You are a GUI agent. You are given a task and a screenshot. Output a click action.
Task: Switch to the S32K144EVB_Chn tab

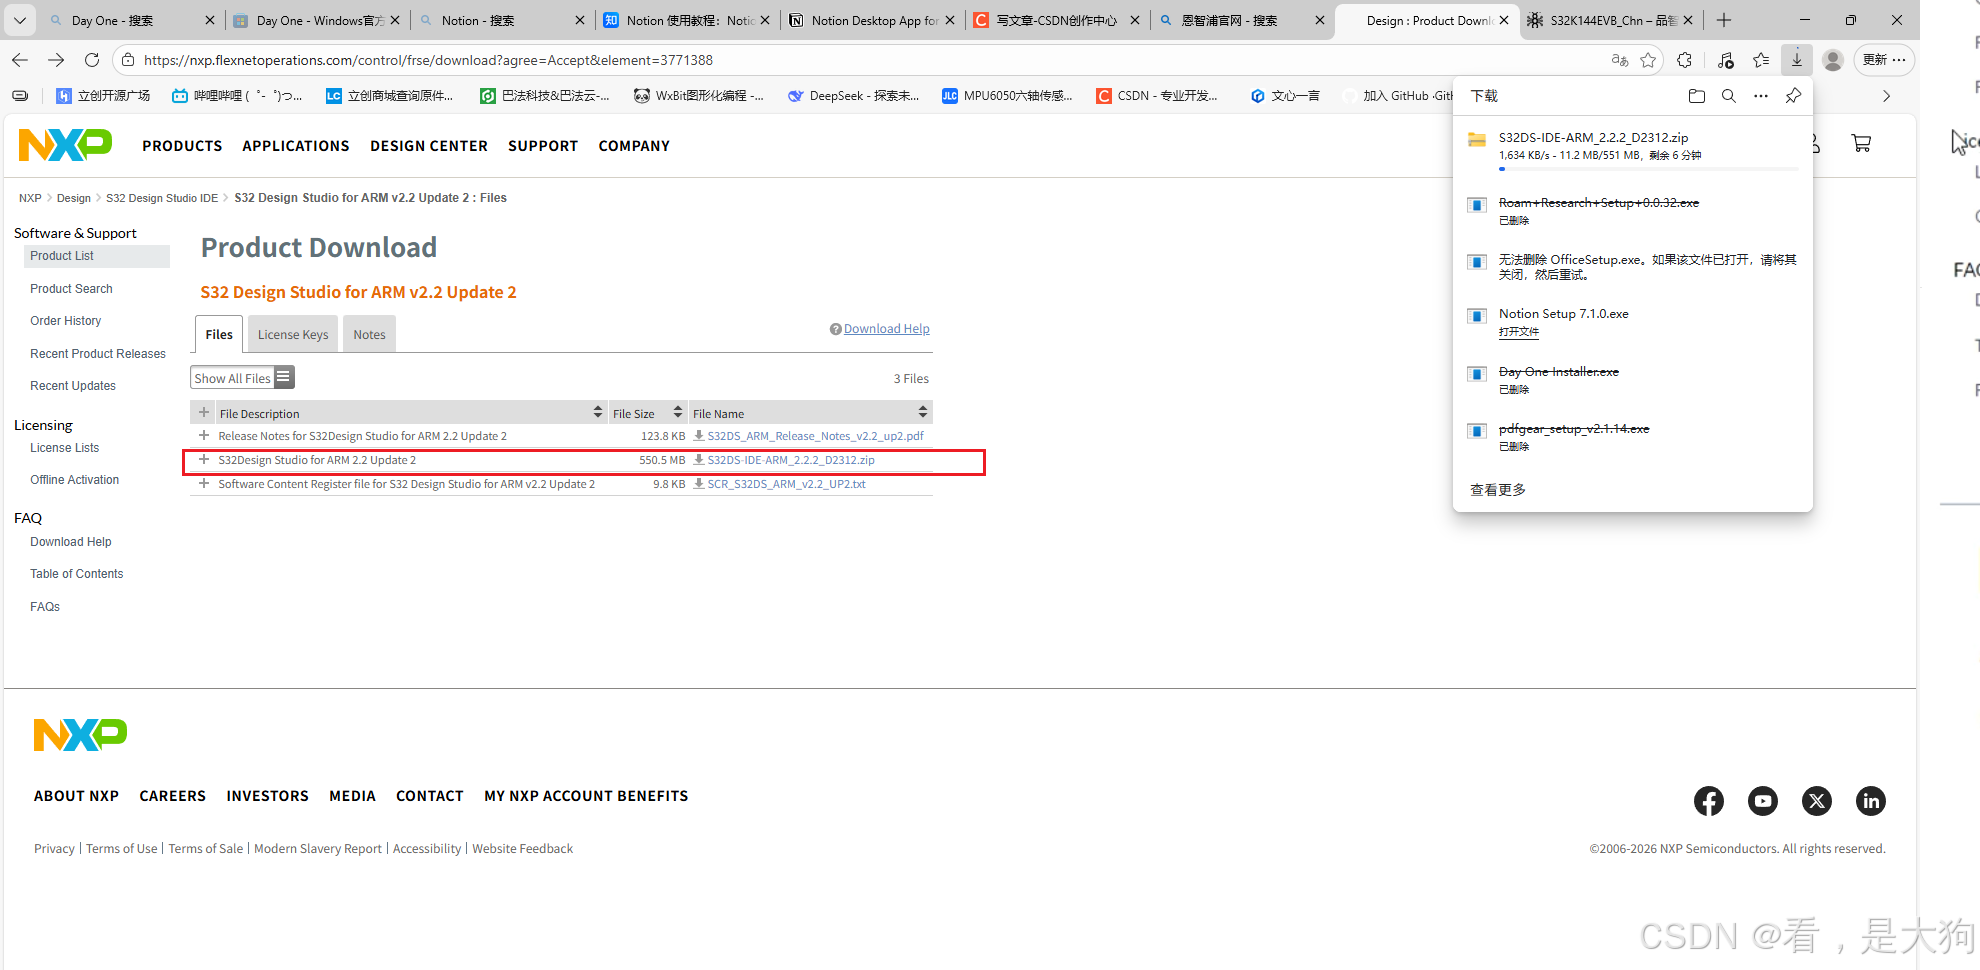pyautogui.click(x=1612, y=20)
